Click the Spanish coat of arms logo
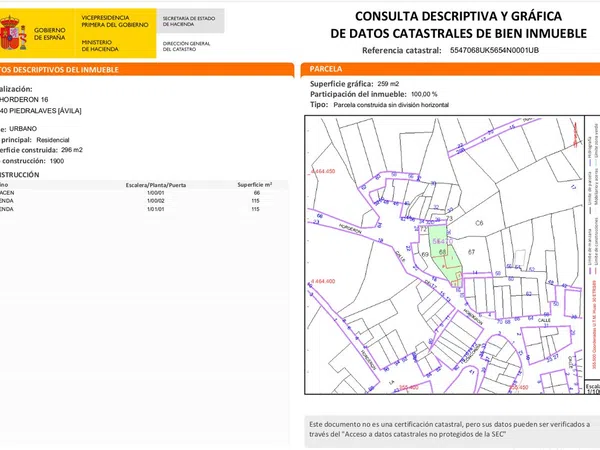 tap(13, 33)
